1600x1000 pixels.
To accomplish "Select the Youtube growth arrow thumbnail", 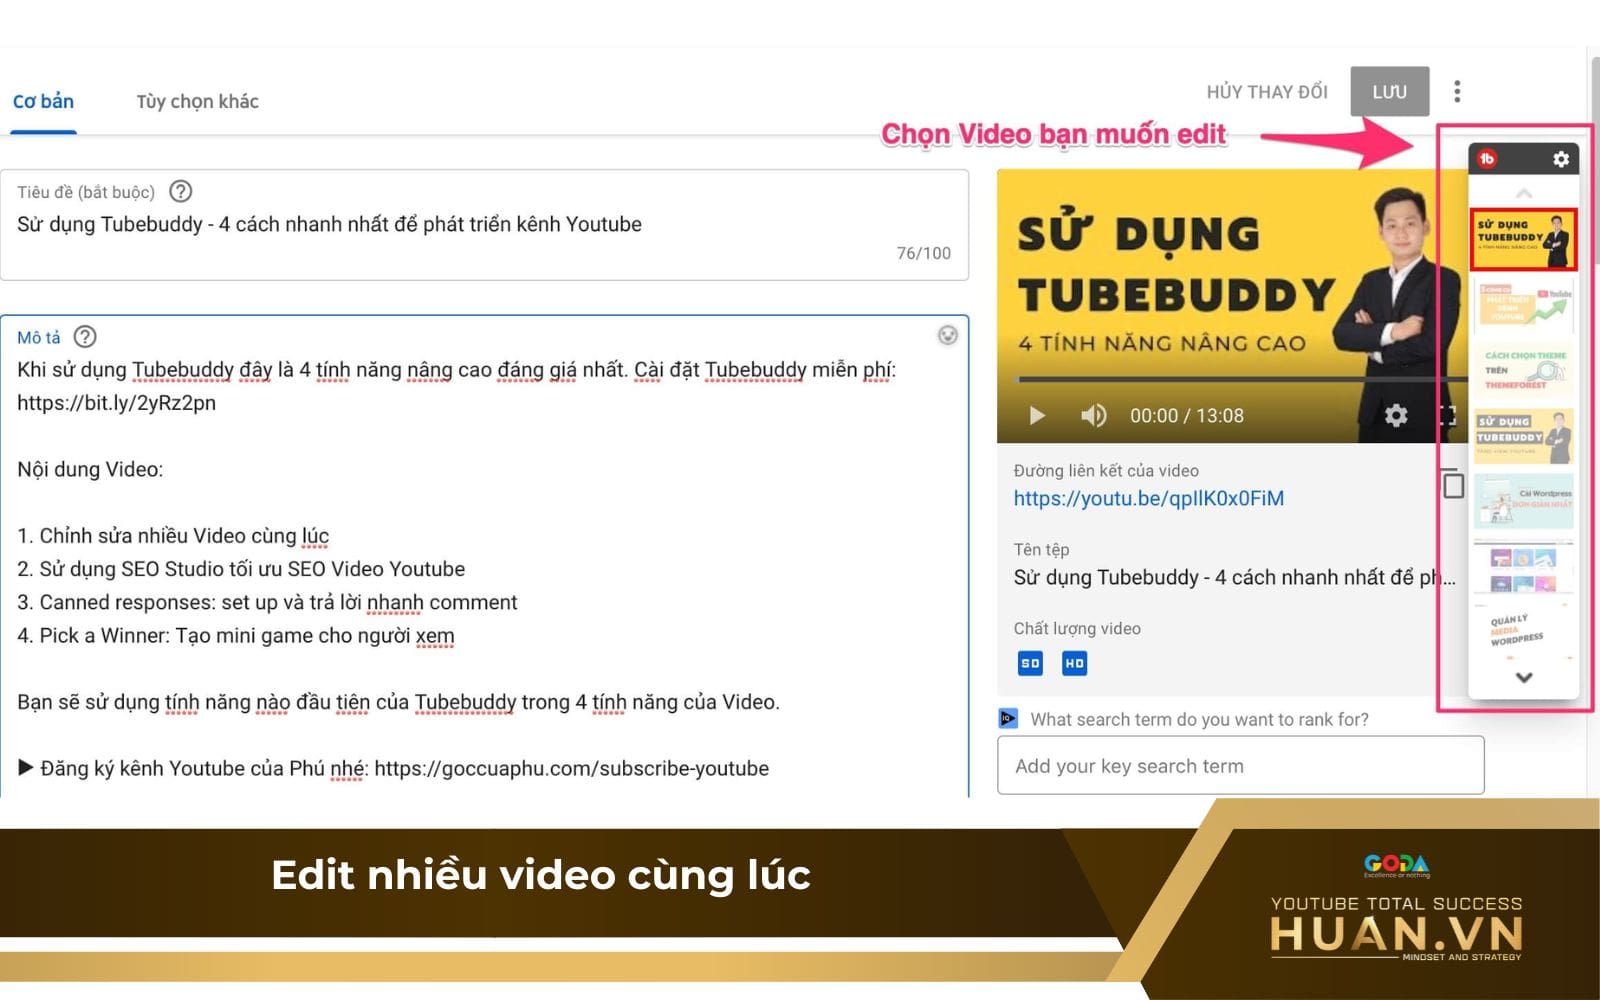I will tap(1524, 306).
